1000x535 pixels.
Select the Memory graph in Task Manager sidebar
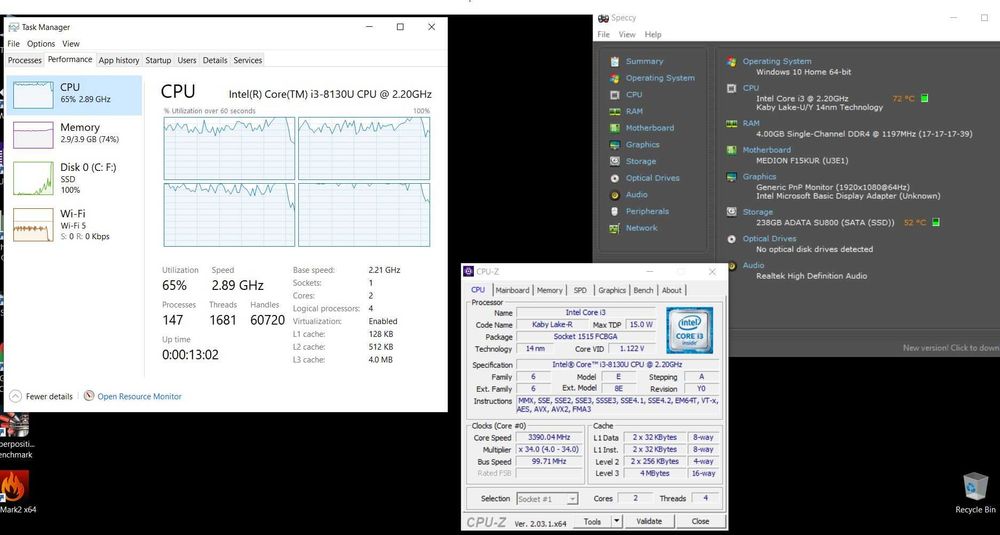(x=33, y=135)
